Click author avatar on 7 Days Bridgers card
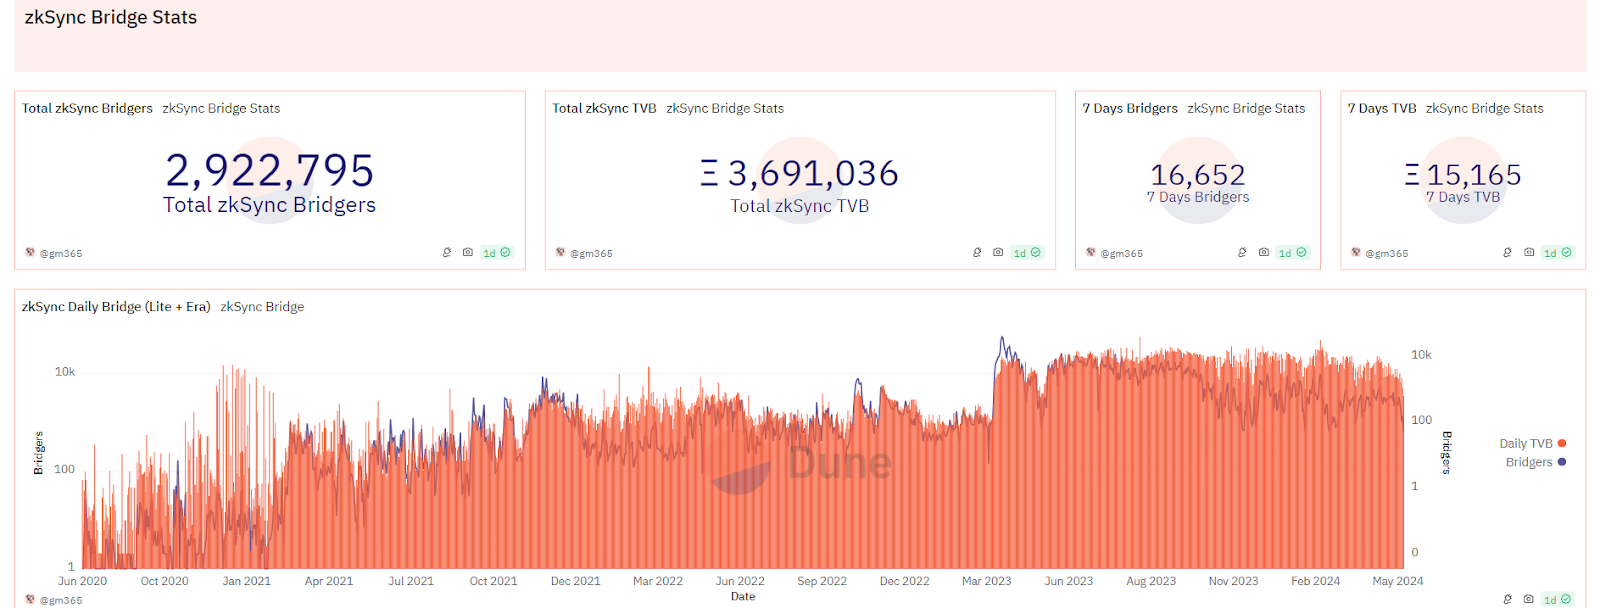Screen dimensions: 1600x608 tap(1090, 253)
